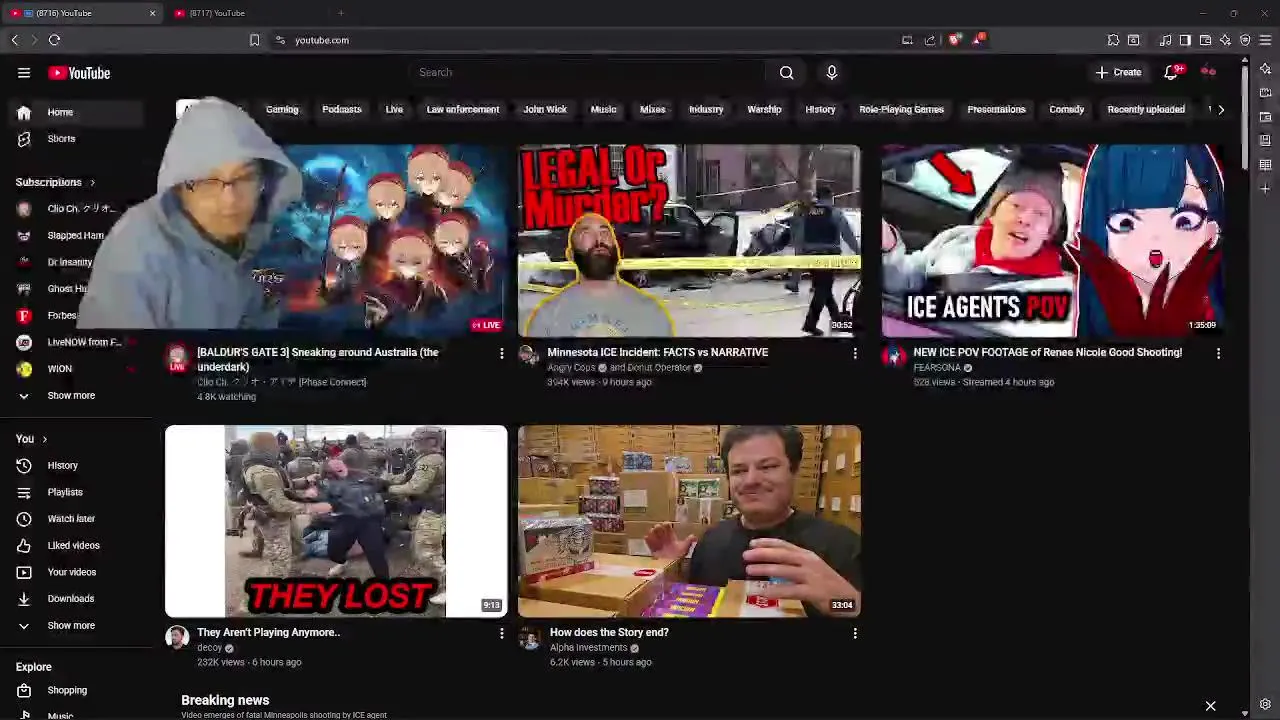This screenshot has height=720, width=1280.
Task: Open the notifications bell
Action: point(1172,72)
